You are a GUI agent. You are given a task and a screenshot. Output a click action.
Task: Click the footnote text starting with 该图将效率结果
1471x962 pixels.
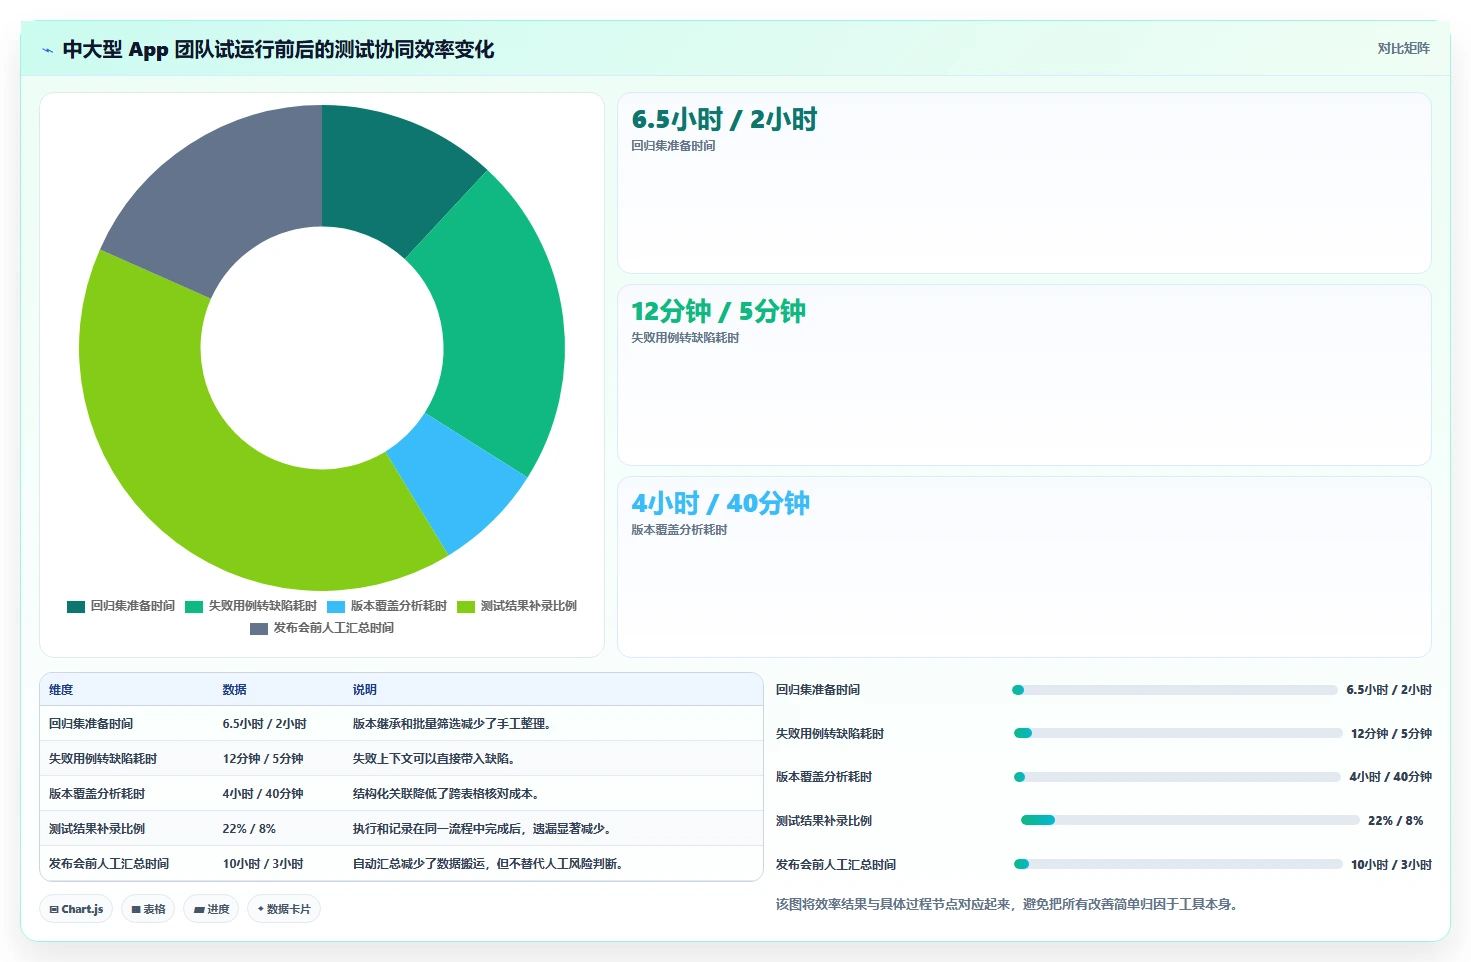[x=1008, y=904]
